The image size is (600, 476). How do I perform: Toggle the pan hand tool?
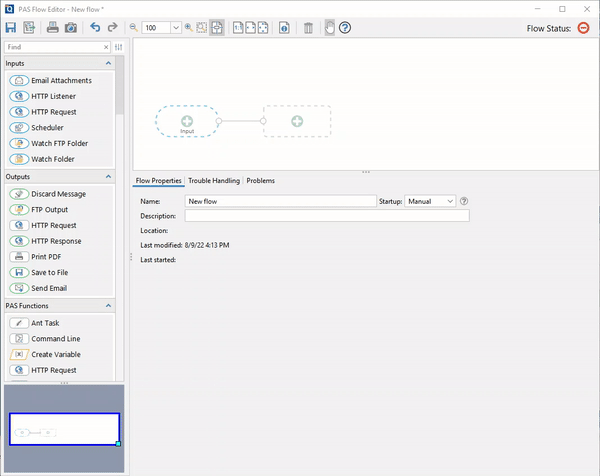[329, 28]
